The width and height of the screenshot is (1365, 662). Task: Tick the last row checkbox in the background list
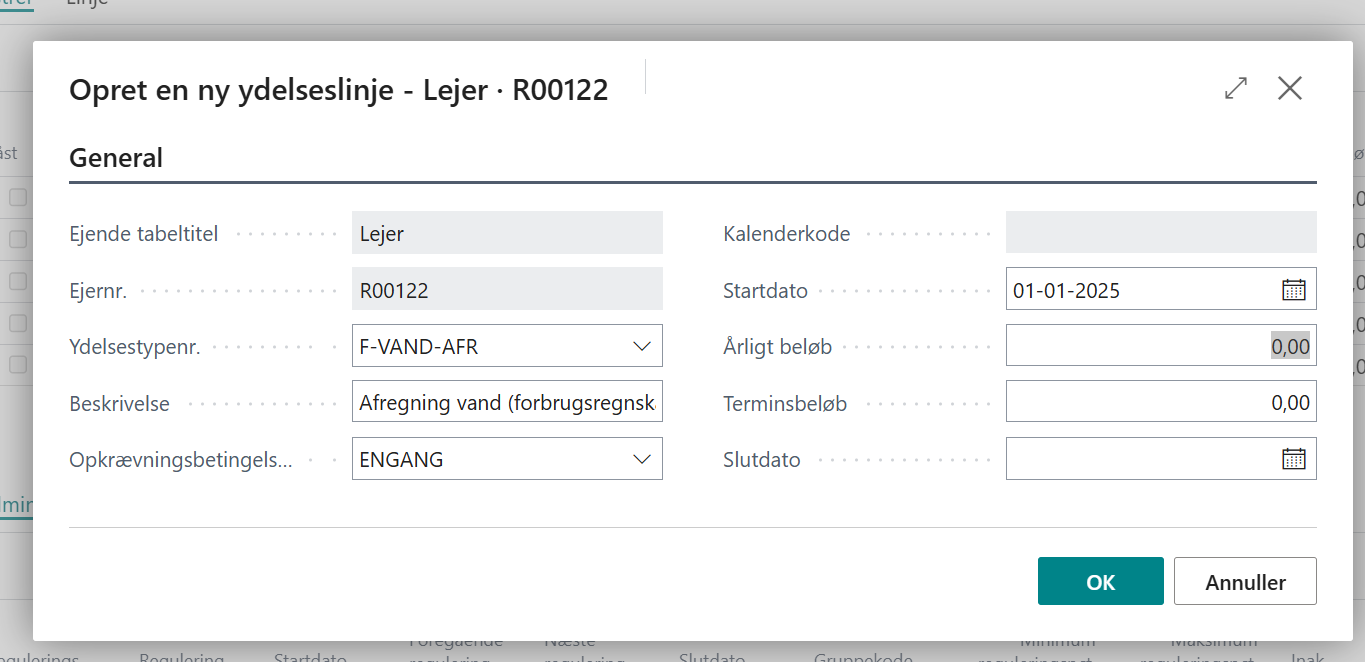[18, 364]
